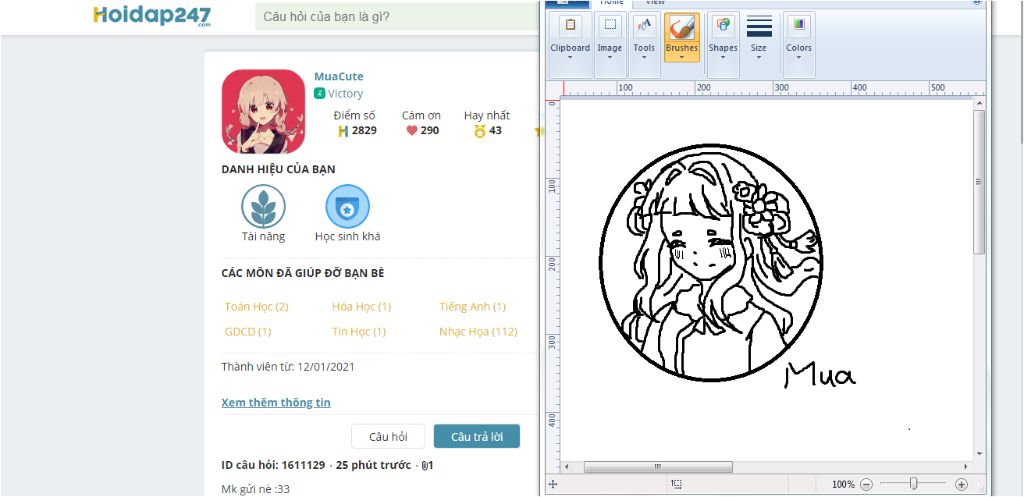Image resolution: width=1024 pixels, height=497 pixels.
Task: Open the Tiếng Anh (1) subject link
Action: coord(472,306)
